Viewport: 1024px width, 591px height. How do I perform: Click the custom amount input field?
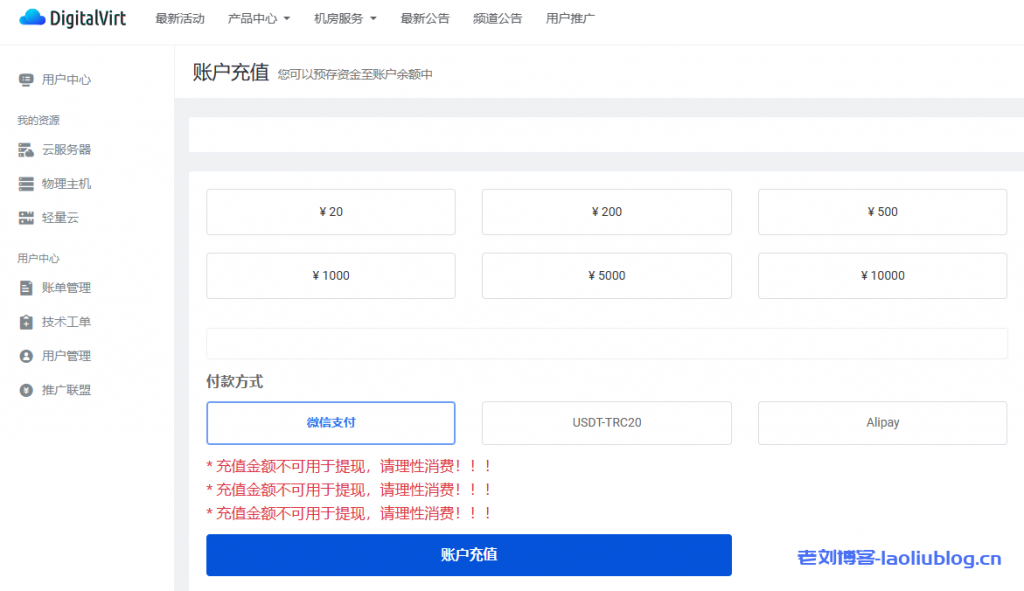606,343
